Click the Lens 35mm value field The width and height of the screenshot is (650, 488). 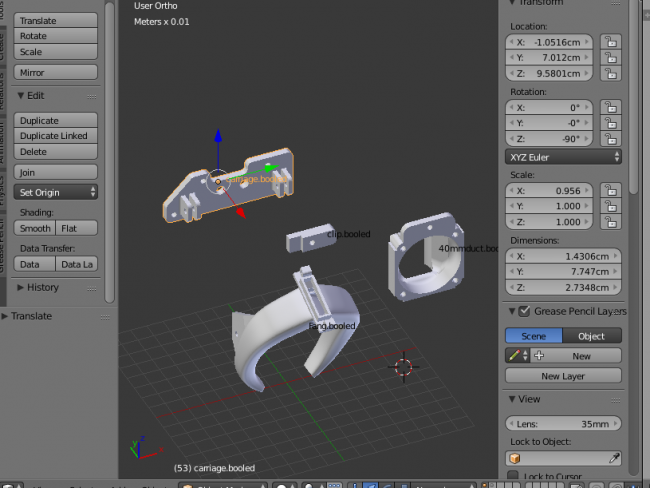[563, 423]
